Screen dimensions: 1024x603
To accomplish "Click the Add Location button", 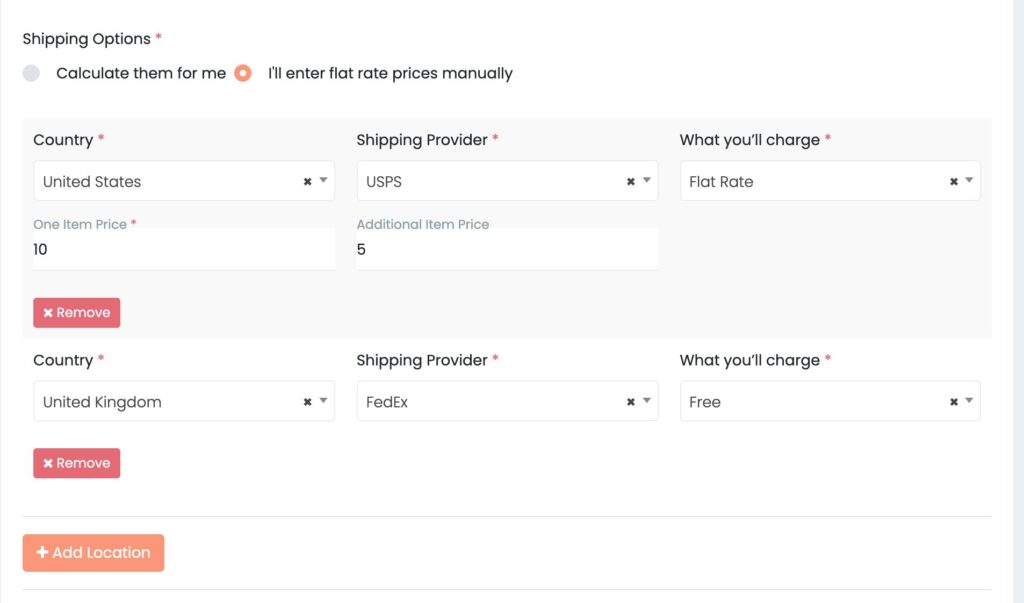I will pyautogui.click(x=93, y=552).
